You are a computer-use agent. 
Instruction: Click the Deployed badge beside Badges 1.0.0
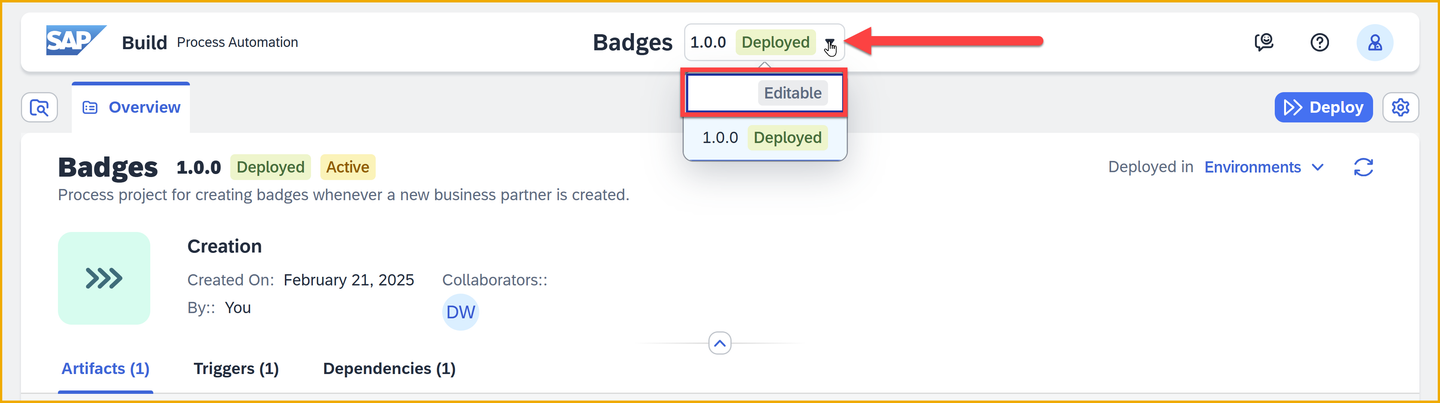270,167
